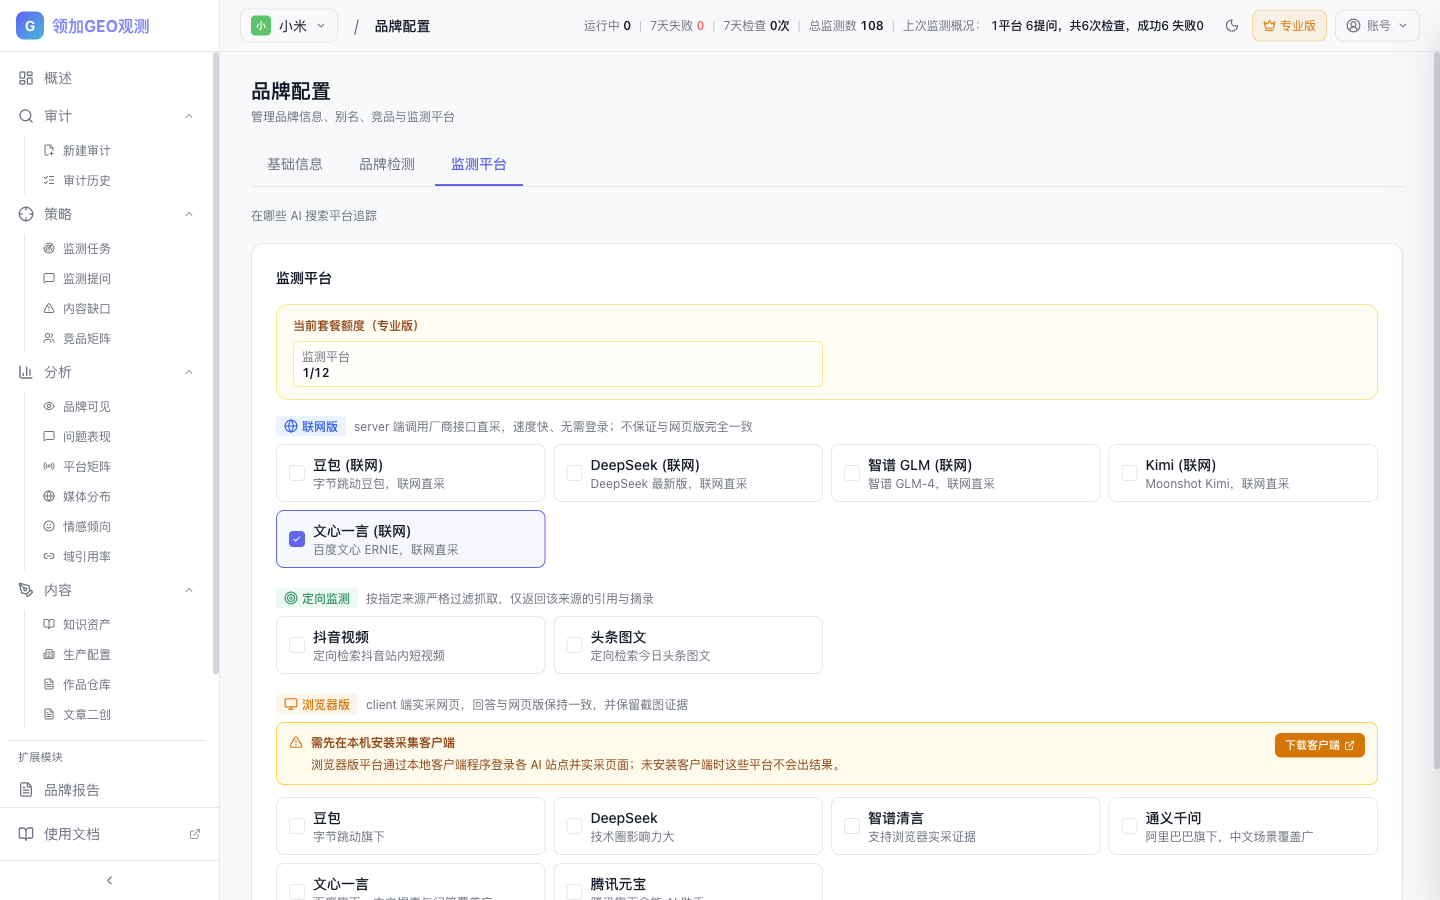Click the 品牌可见 eye icon

[49, 406]
